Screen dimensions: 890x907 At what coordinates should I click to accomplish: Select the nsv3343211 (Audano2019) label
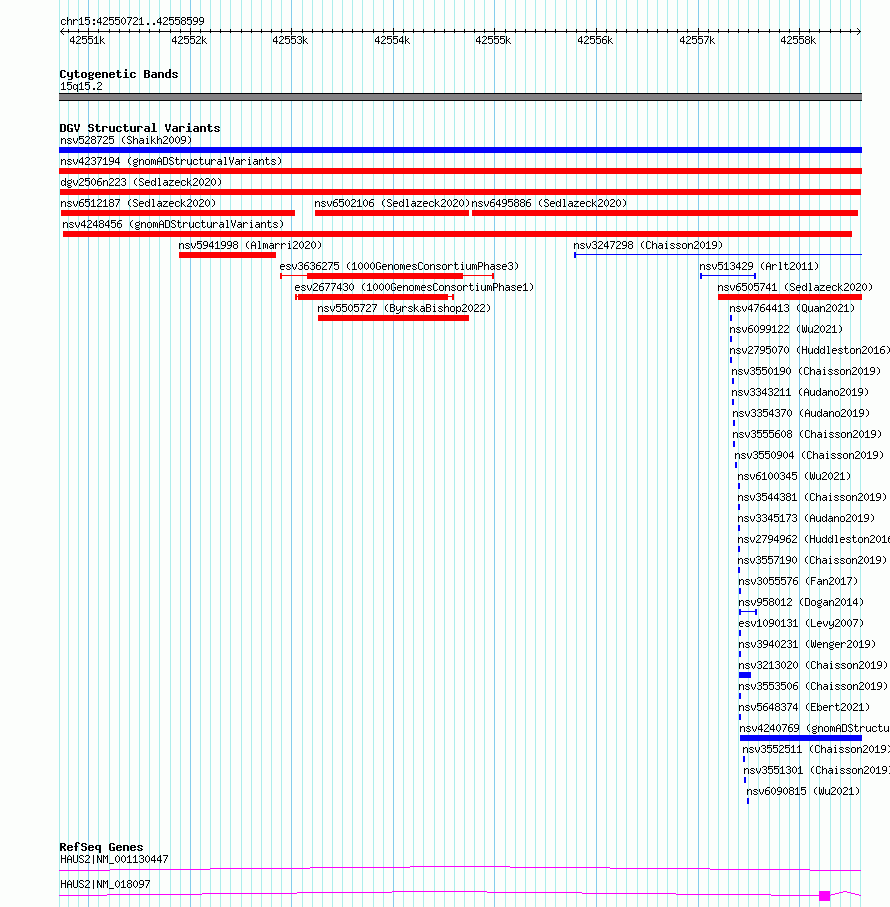(800, 392)
